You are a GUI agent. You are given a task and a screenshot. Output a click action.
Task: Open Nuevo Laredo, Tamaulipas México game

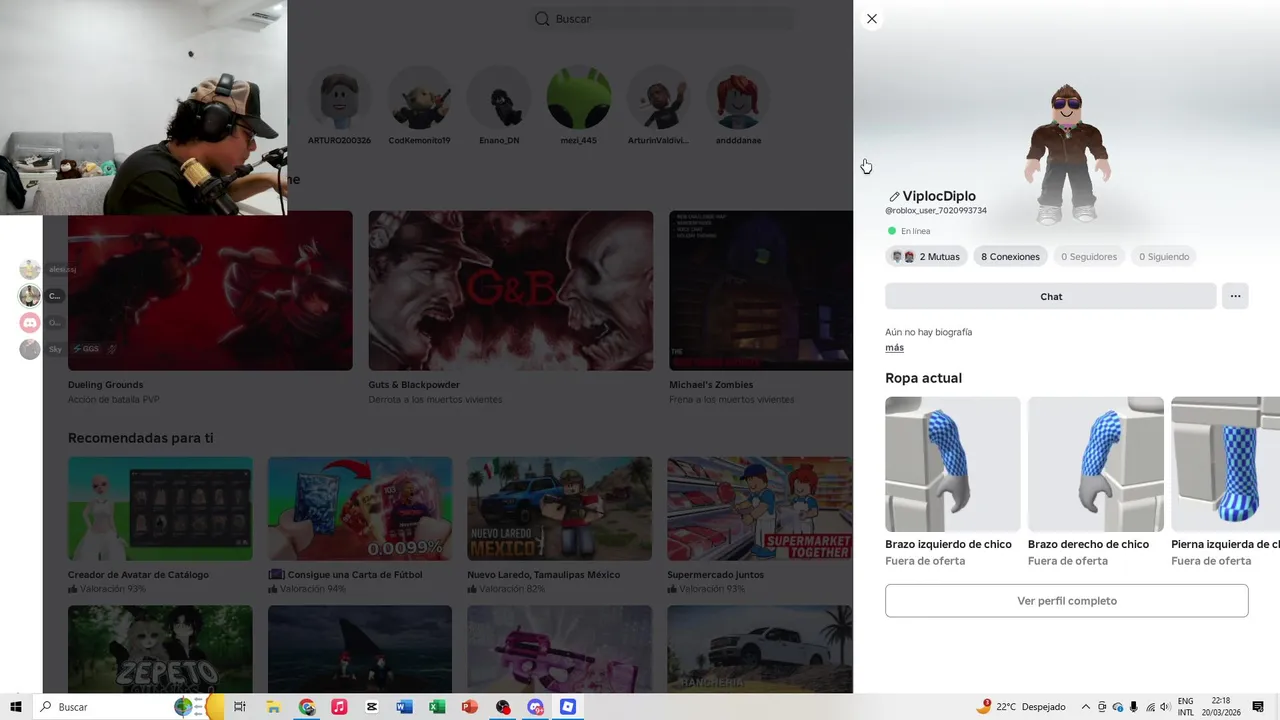tap(559, 509)
